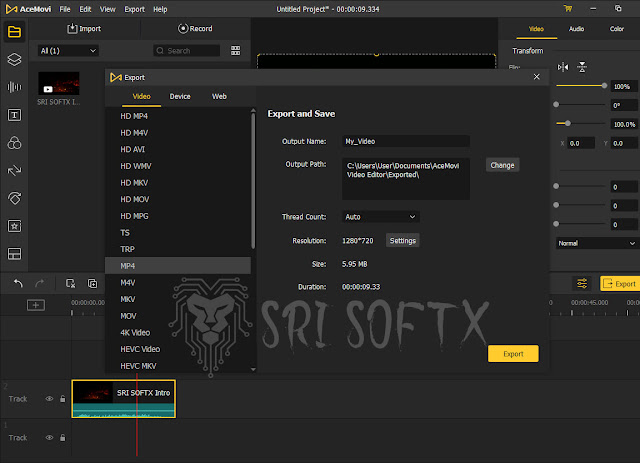Switch to Color tab in properties panel
Screen dimensions: 640x463
point(617,29)
